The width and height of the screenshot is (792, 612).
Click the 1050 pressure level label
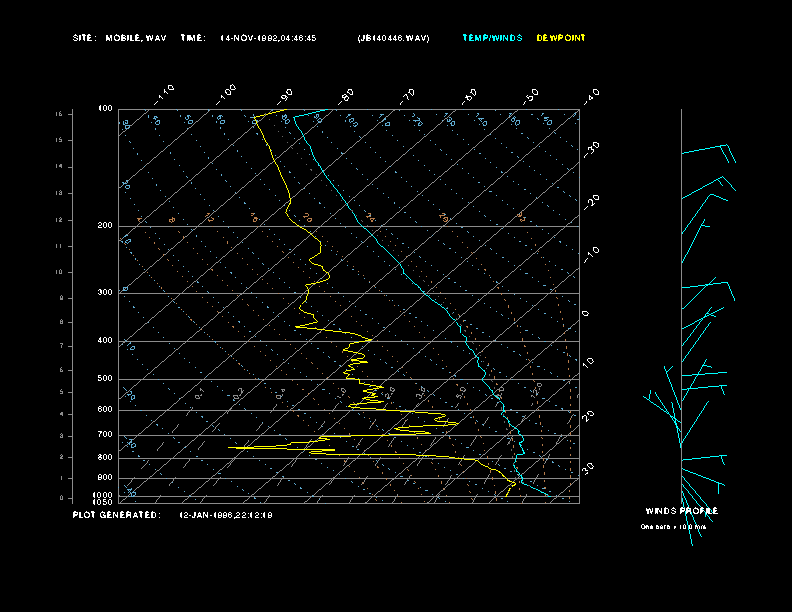[x=103, y=502]
